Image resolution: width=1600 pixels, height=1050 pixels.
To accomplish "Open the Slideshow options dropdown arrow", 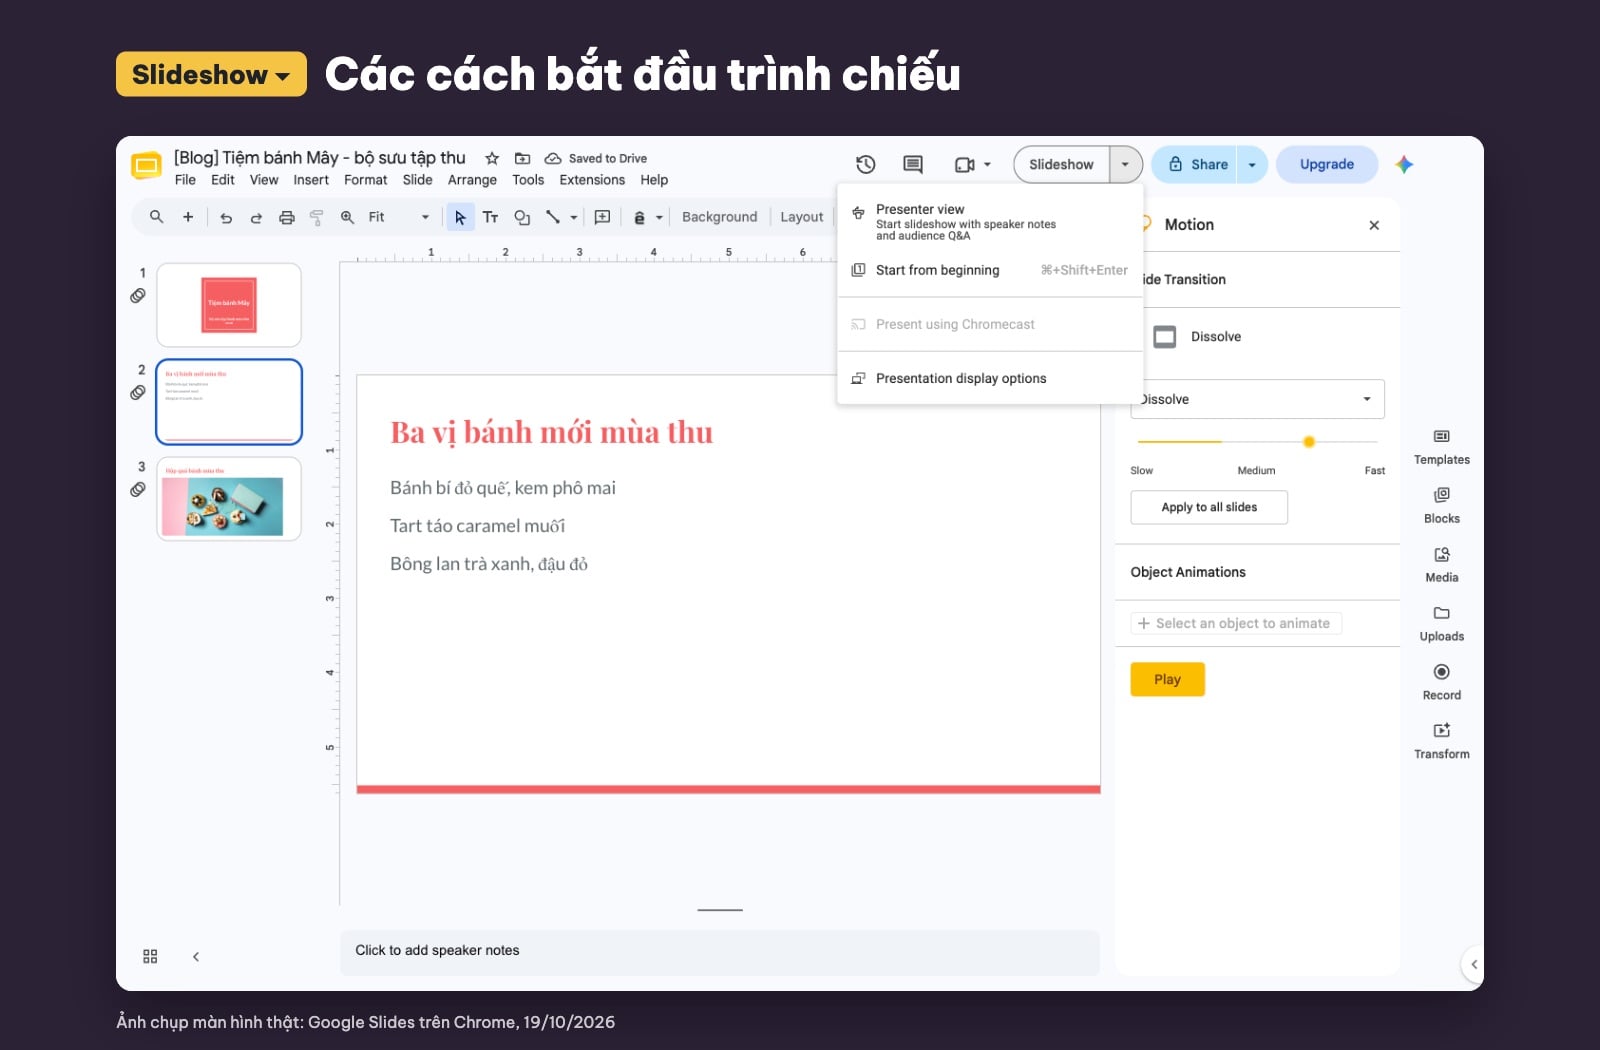I will (x=1125, y=165).
